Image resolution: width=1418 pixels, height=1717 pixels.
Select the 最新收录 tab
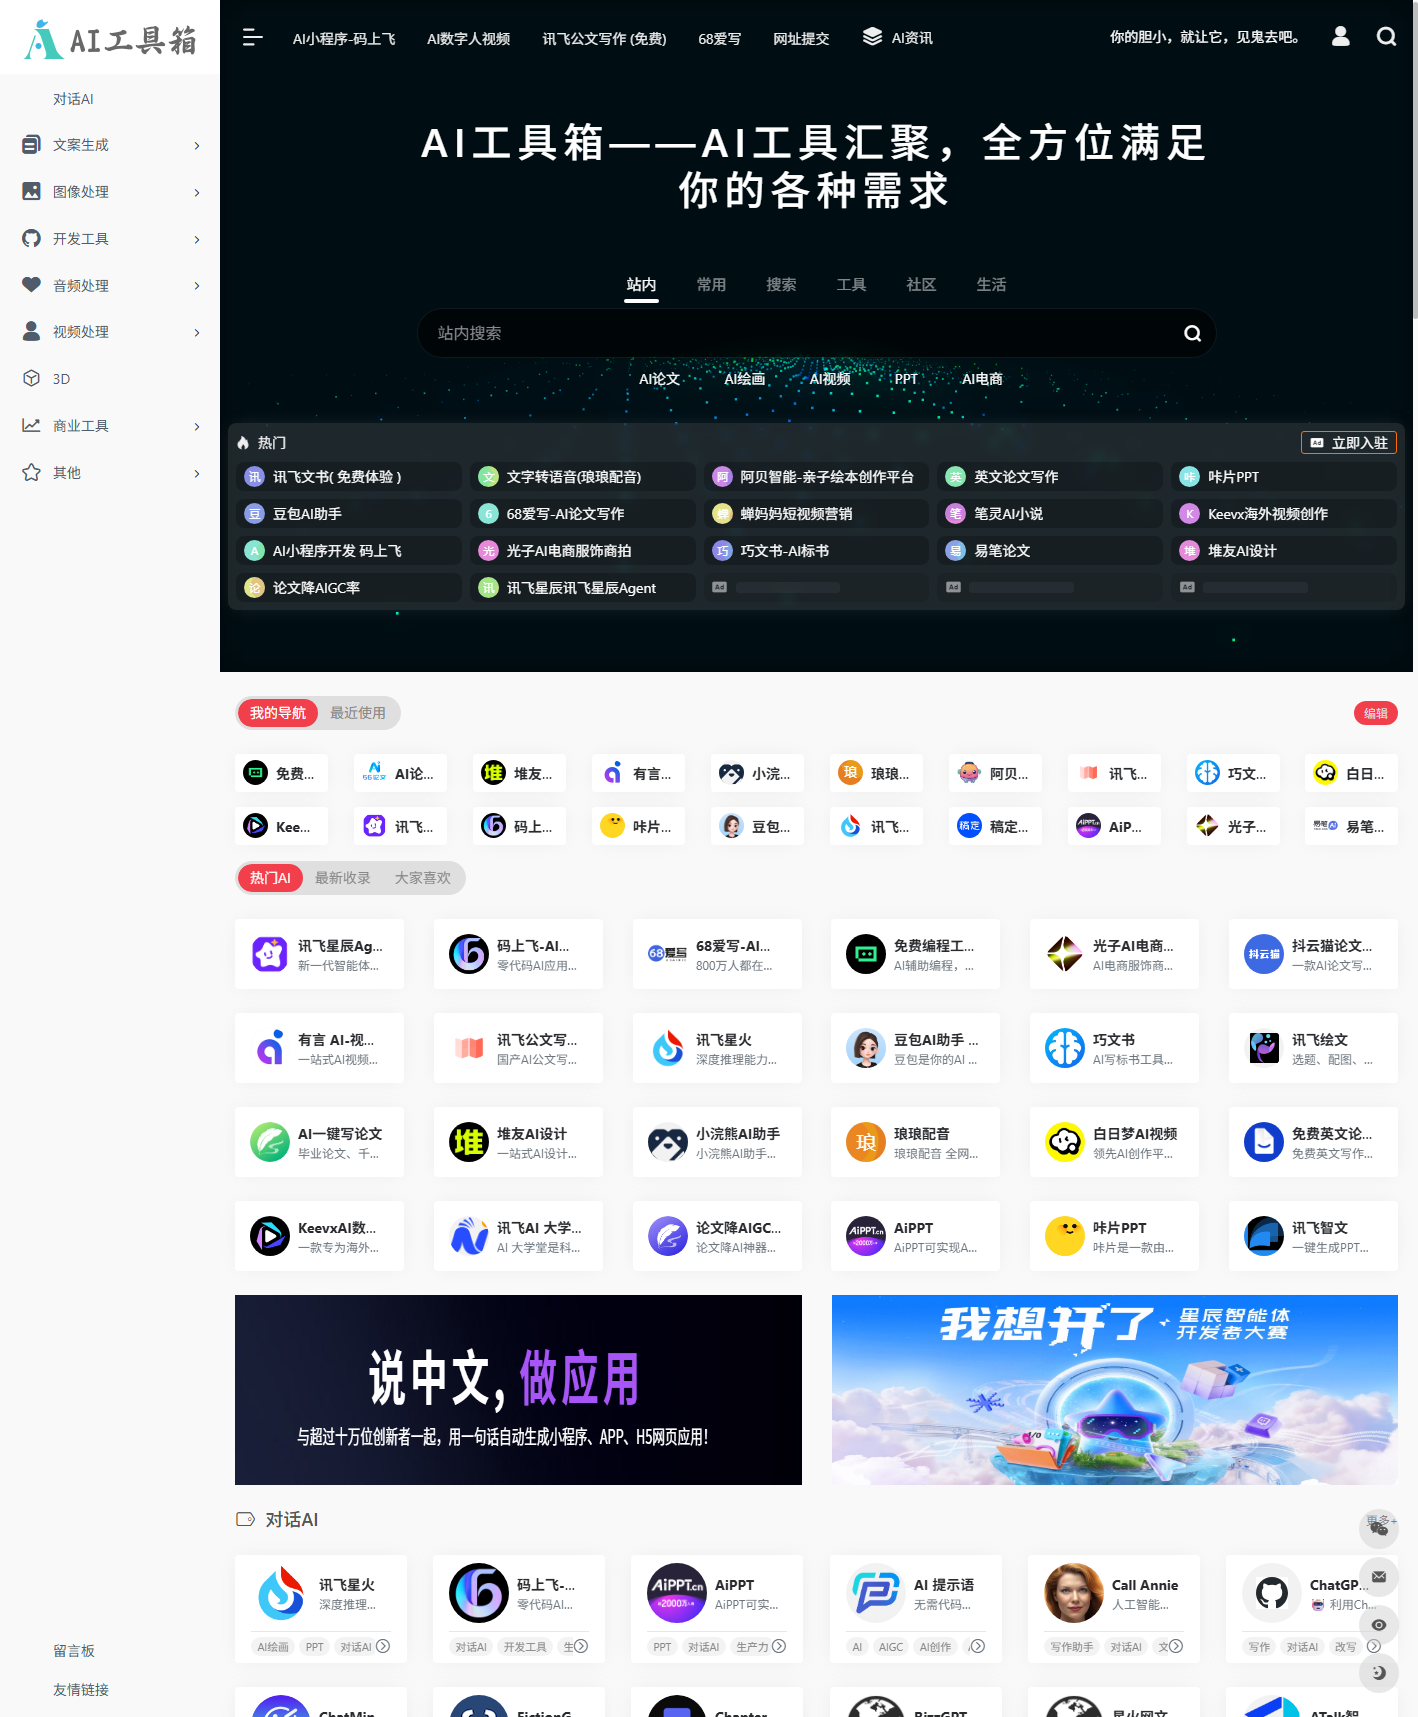point(343,878)
